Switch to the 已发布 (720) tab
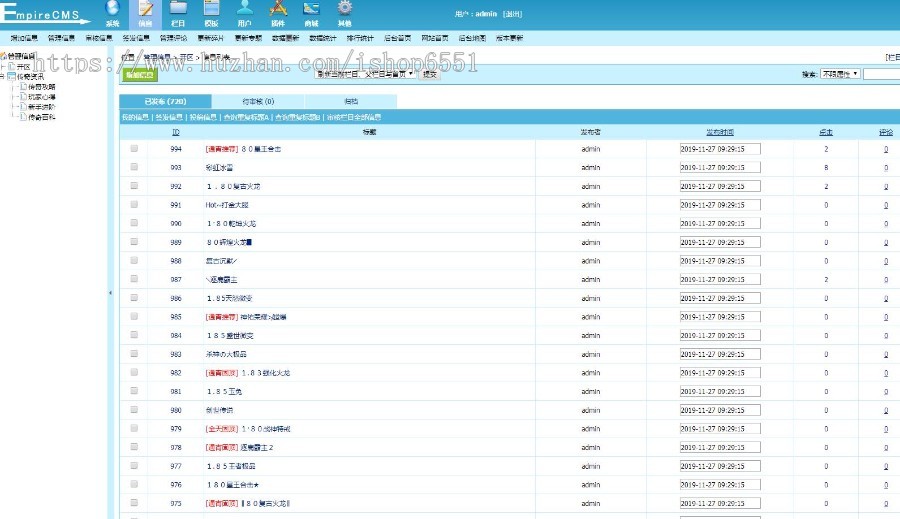Screen dimensions: 900x519 [x=165, y=101]
